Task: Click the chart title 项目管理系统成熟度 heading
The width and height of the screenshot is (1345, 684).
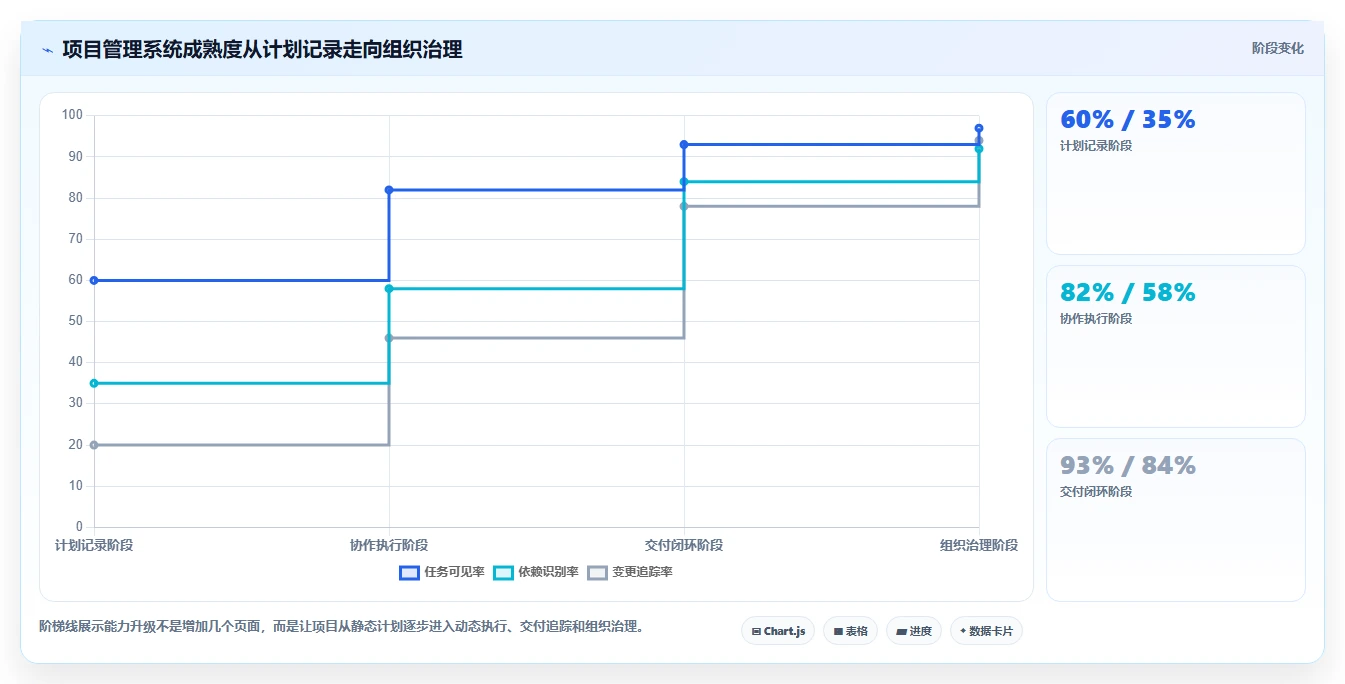Action: [262, 49]
